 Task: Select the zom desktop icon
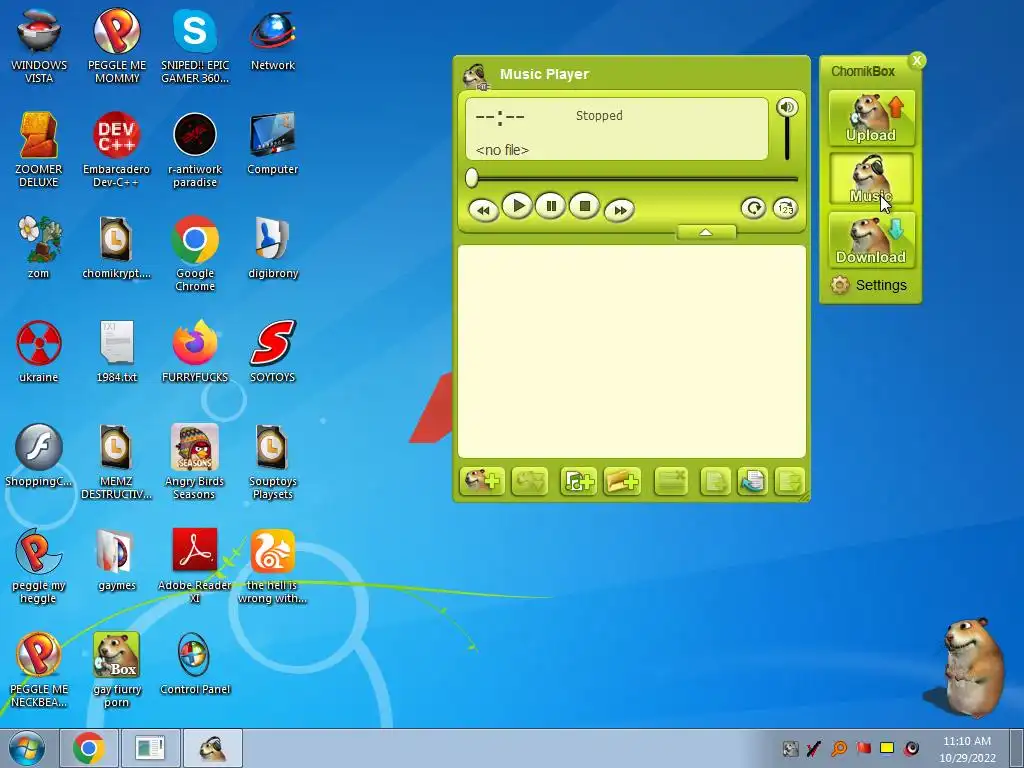tap(39, 248)
